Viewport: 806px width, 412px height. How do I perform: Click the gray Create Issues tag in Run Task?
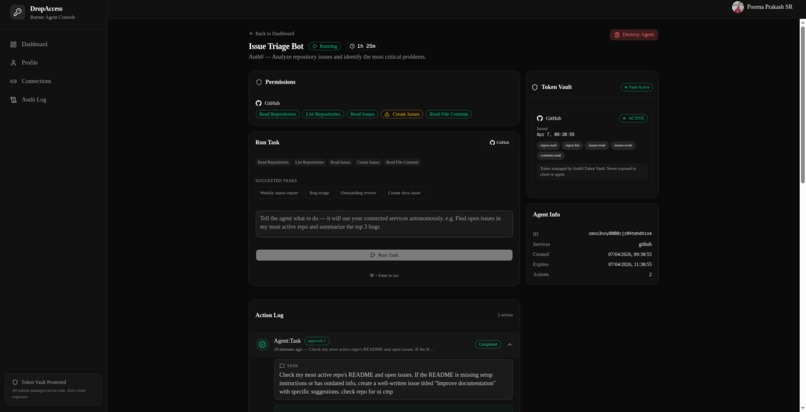[x=368, y=162]
